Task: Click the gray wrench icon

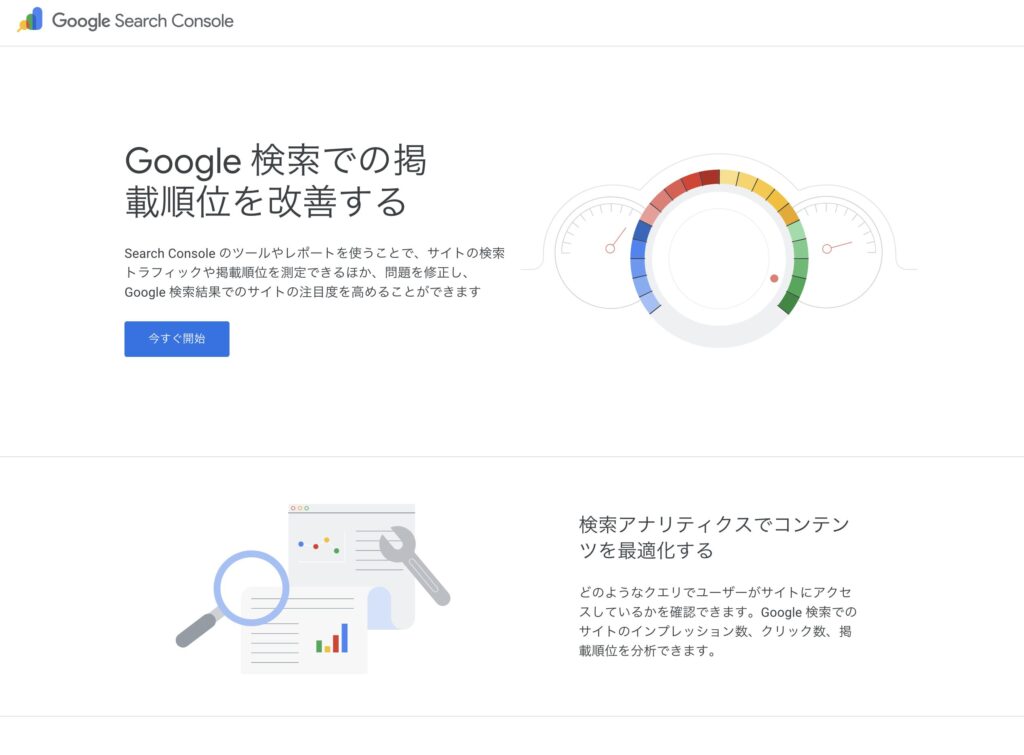Action: [x=414, y=564]
